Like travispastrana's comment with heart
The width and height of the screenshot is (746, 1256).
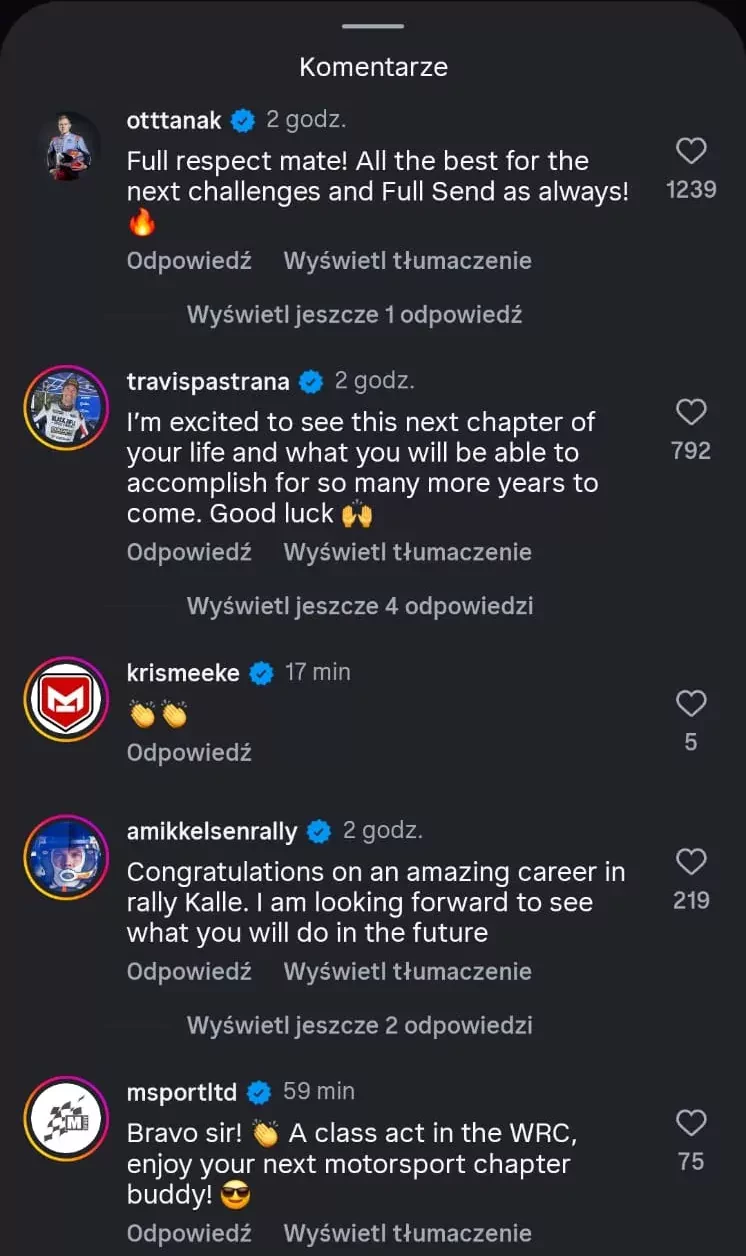tap(691, 412)
